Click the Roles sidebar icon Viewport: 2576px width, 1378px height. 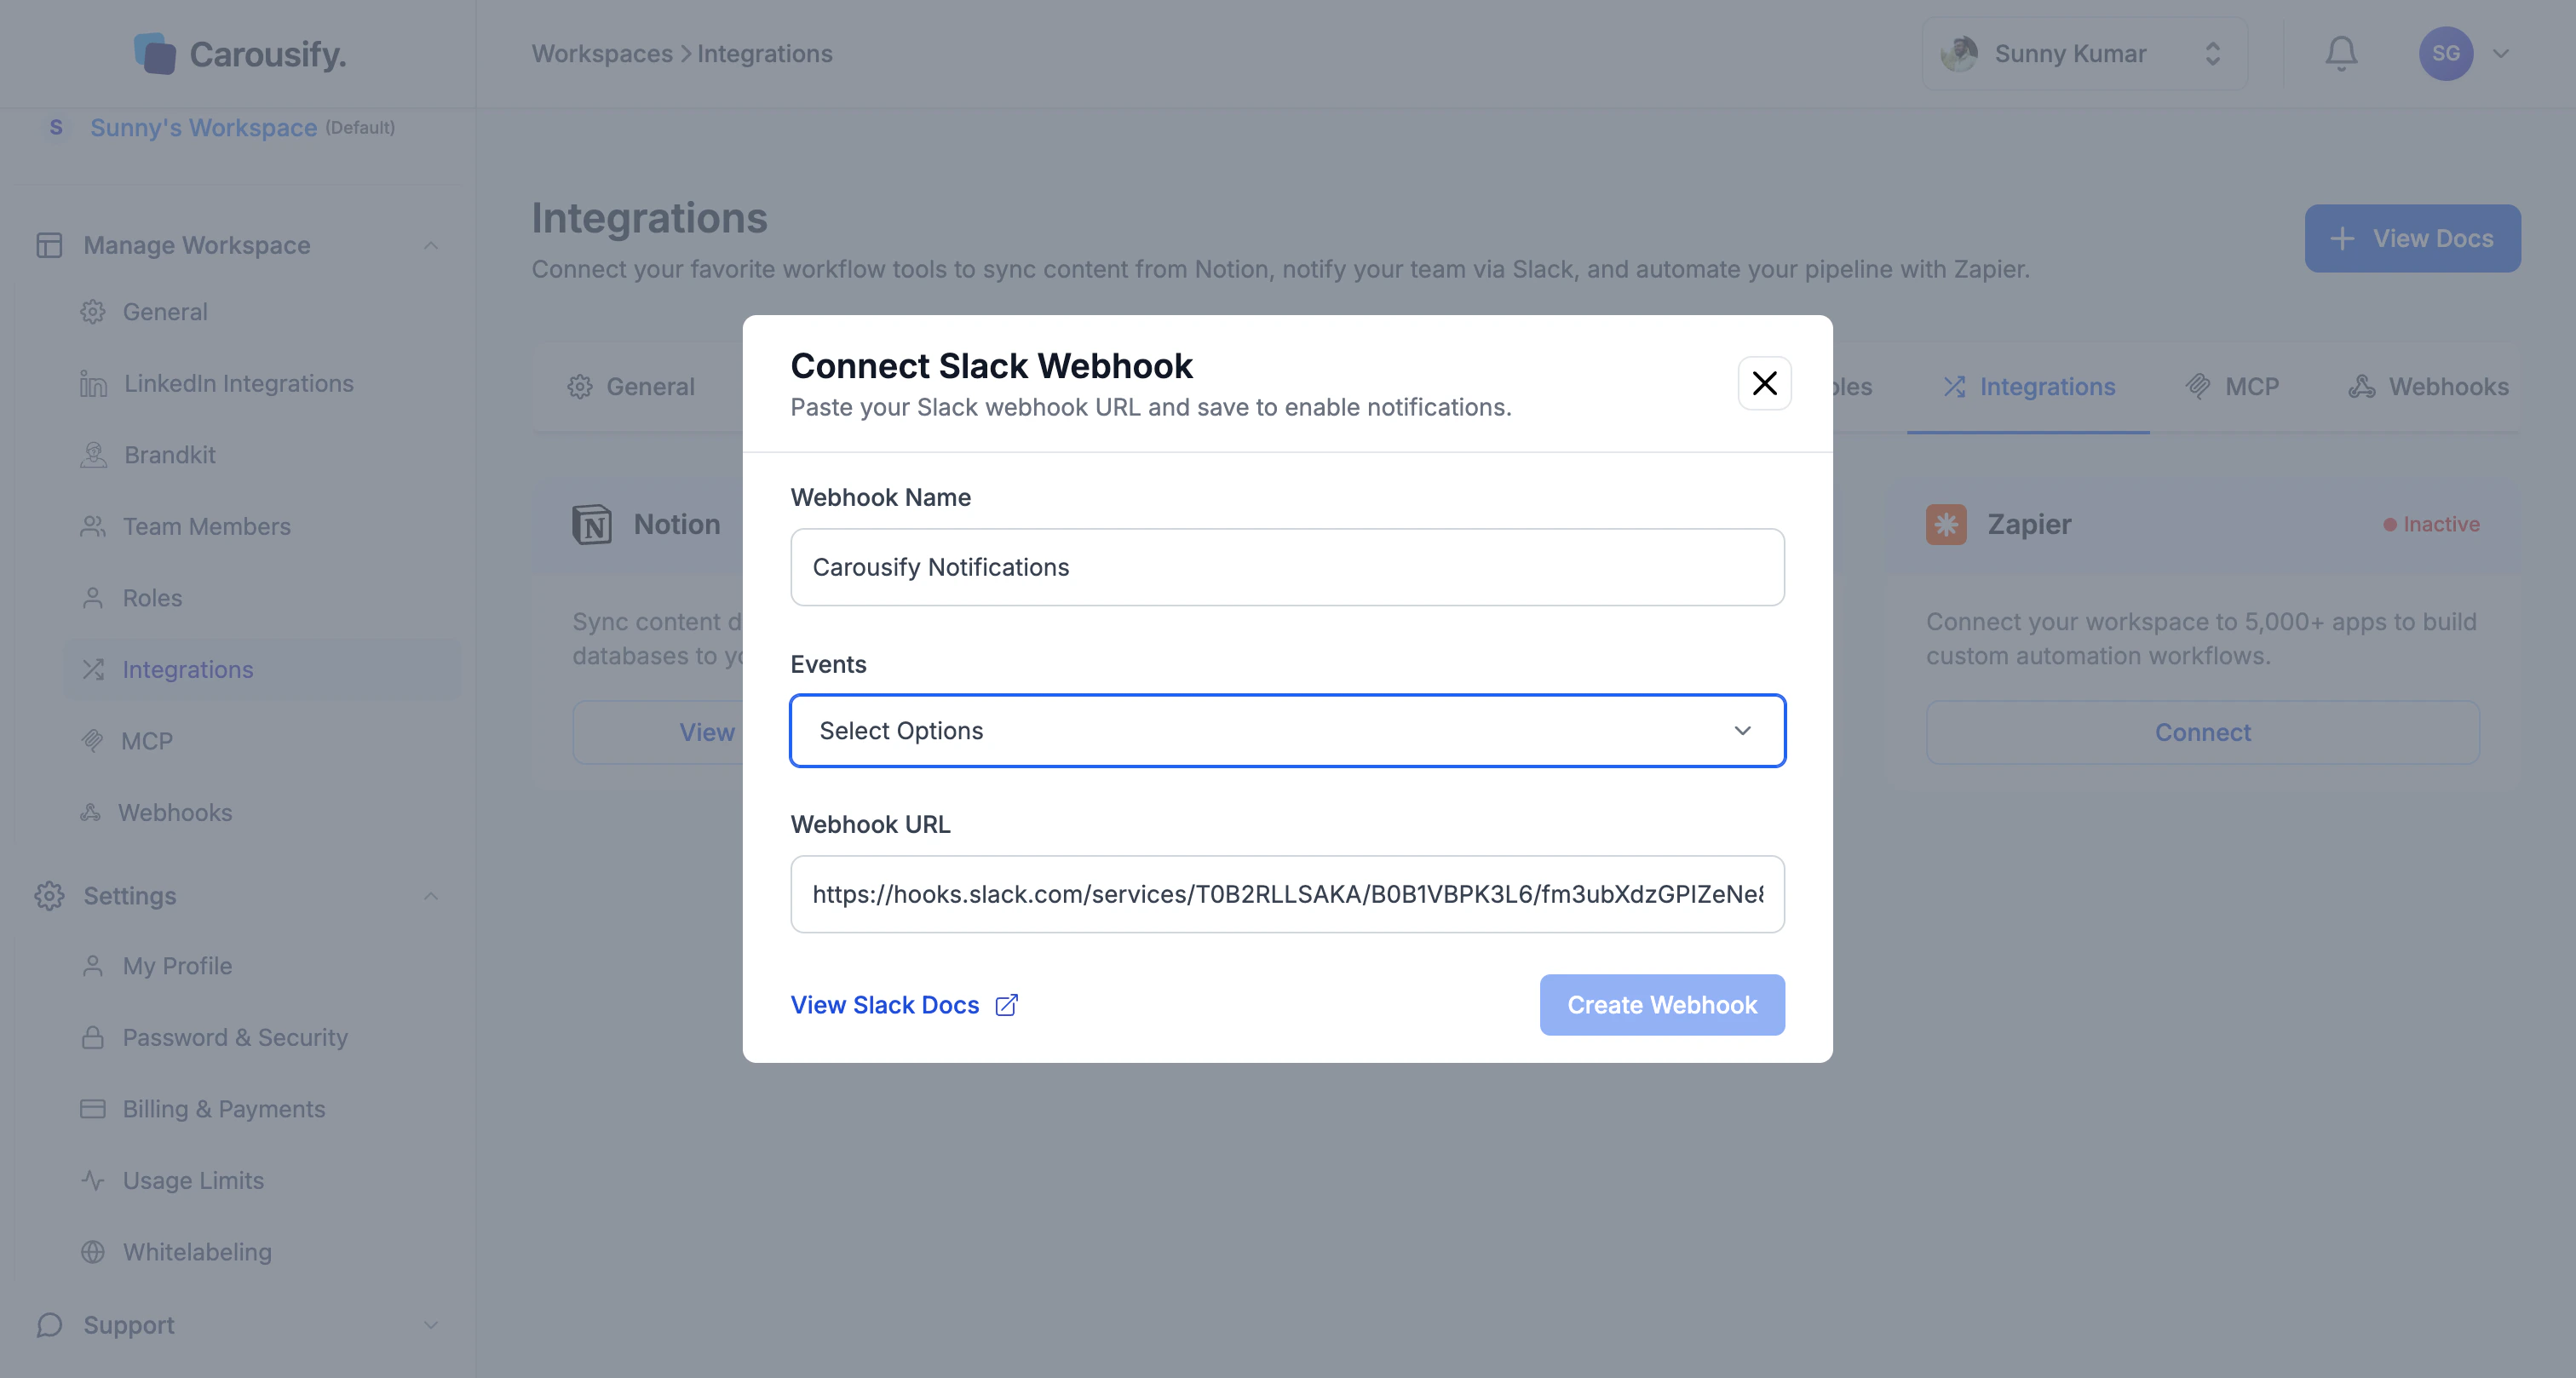[93, 598]
